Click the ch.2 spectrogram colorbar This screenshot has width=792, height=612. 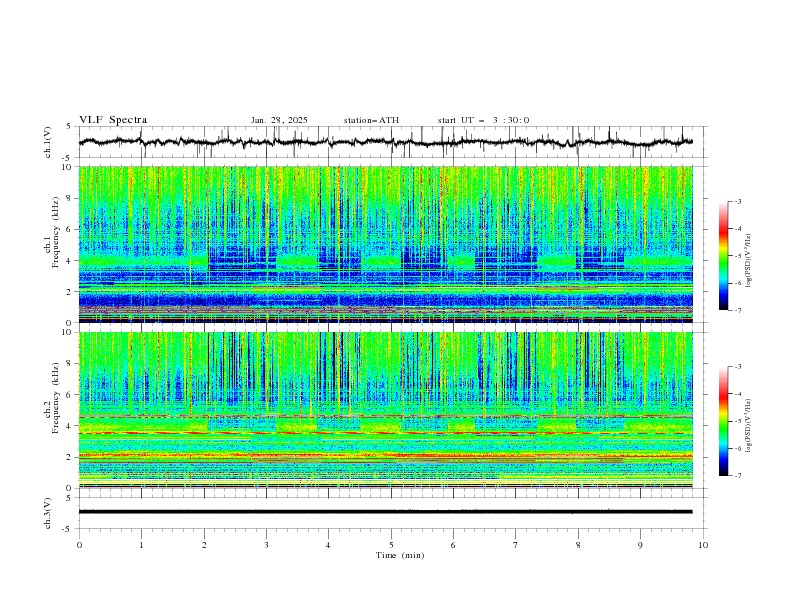723,421
